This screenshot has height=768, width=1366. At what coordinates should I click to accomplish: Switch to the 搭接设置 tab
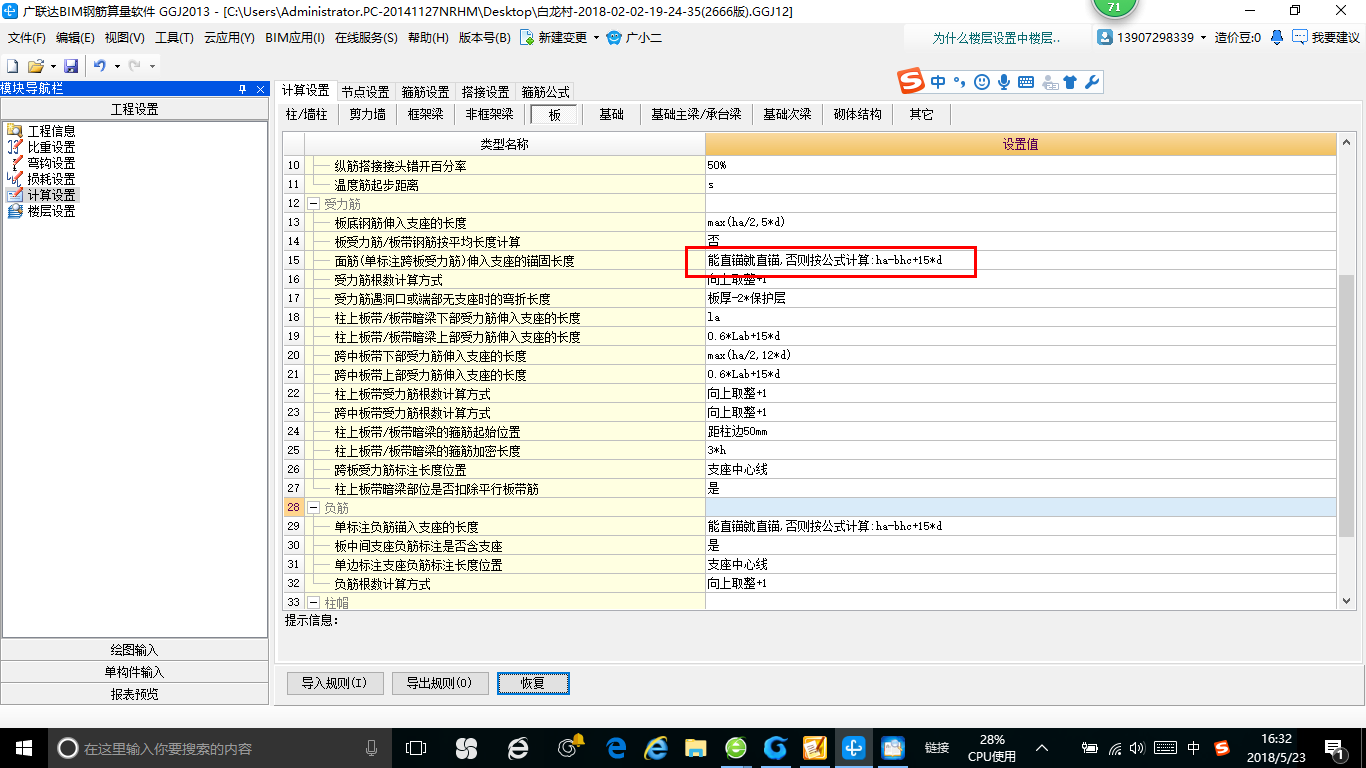click(485, 91)
